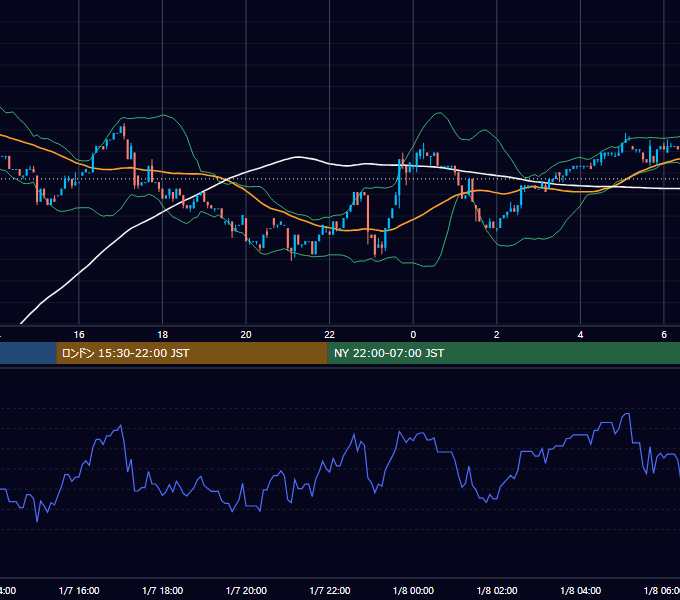Click the 1/7 22:00 date label

tap(330, 591)
